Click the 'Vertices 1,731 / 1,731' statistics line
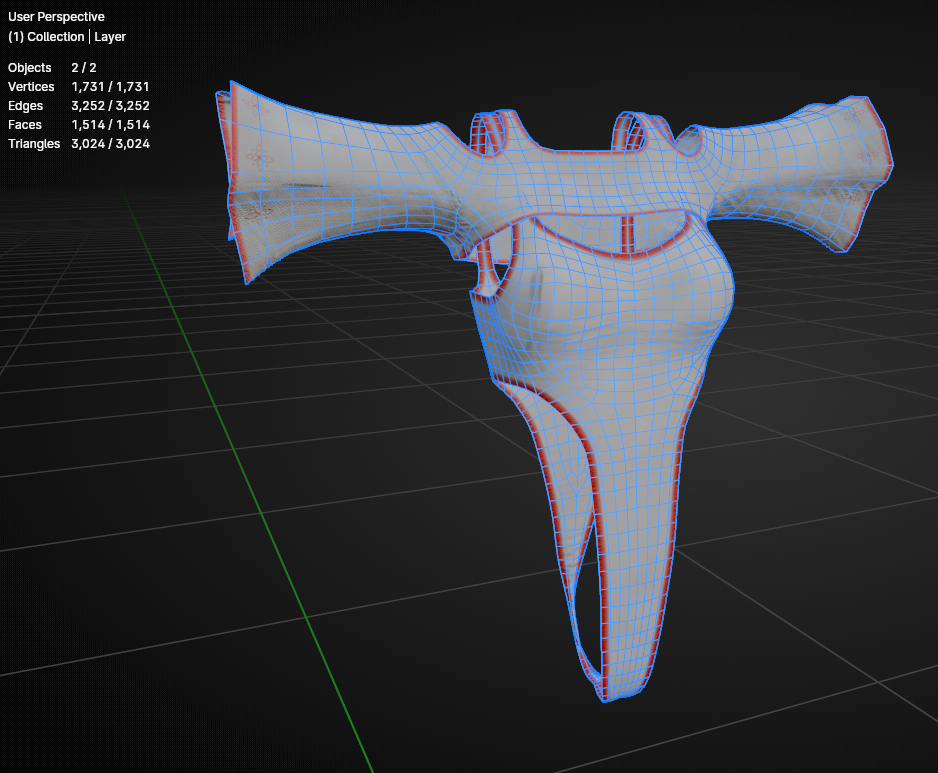 click(x=78, y=87)
